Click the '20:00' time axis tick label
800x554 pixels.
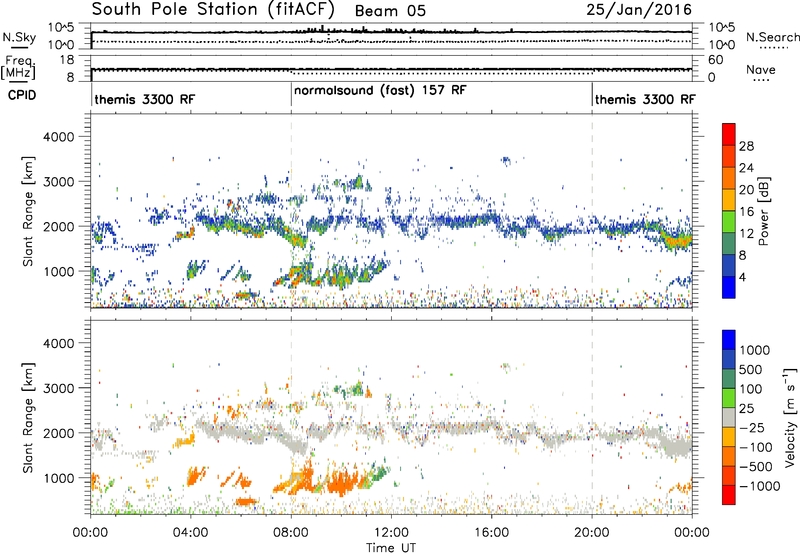click(x=592, y=533)
